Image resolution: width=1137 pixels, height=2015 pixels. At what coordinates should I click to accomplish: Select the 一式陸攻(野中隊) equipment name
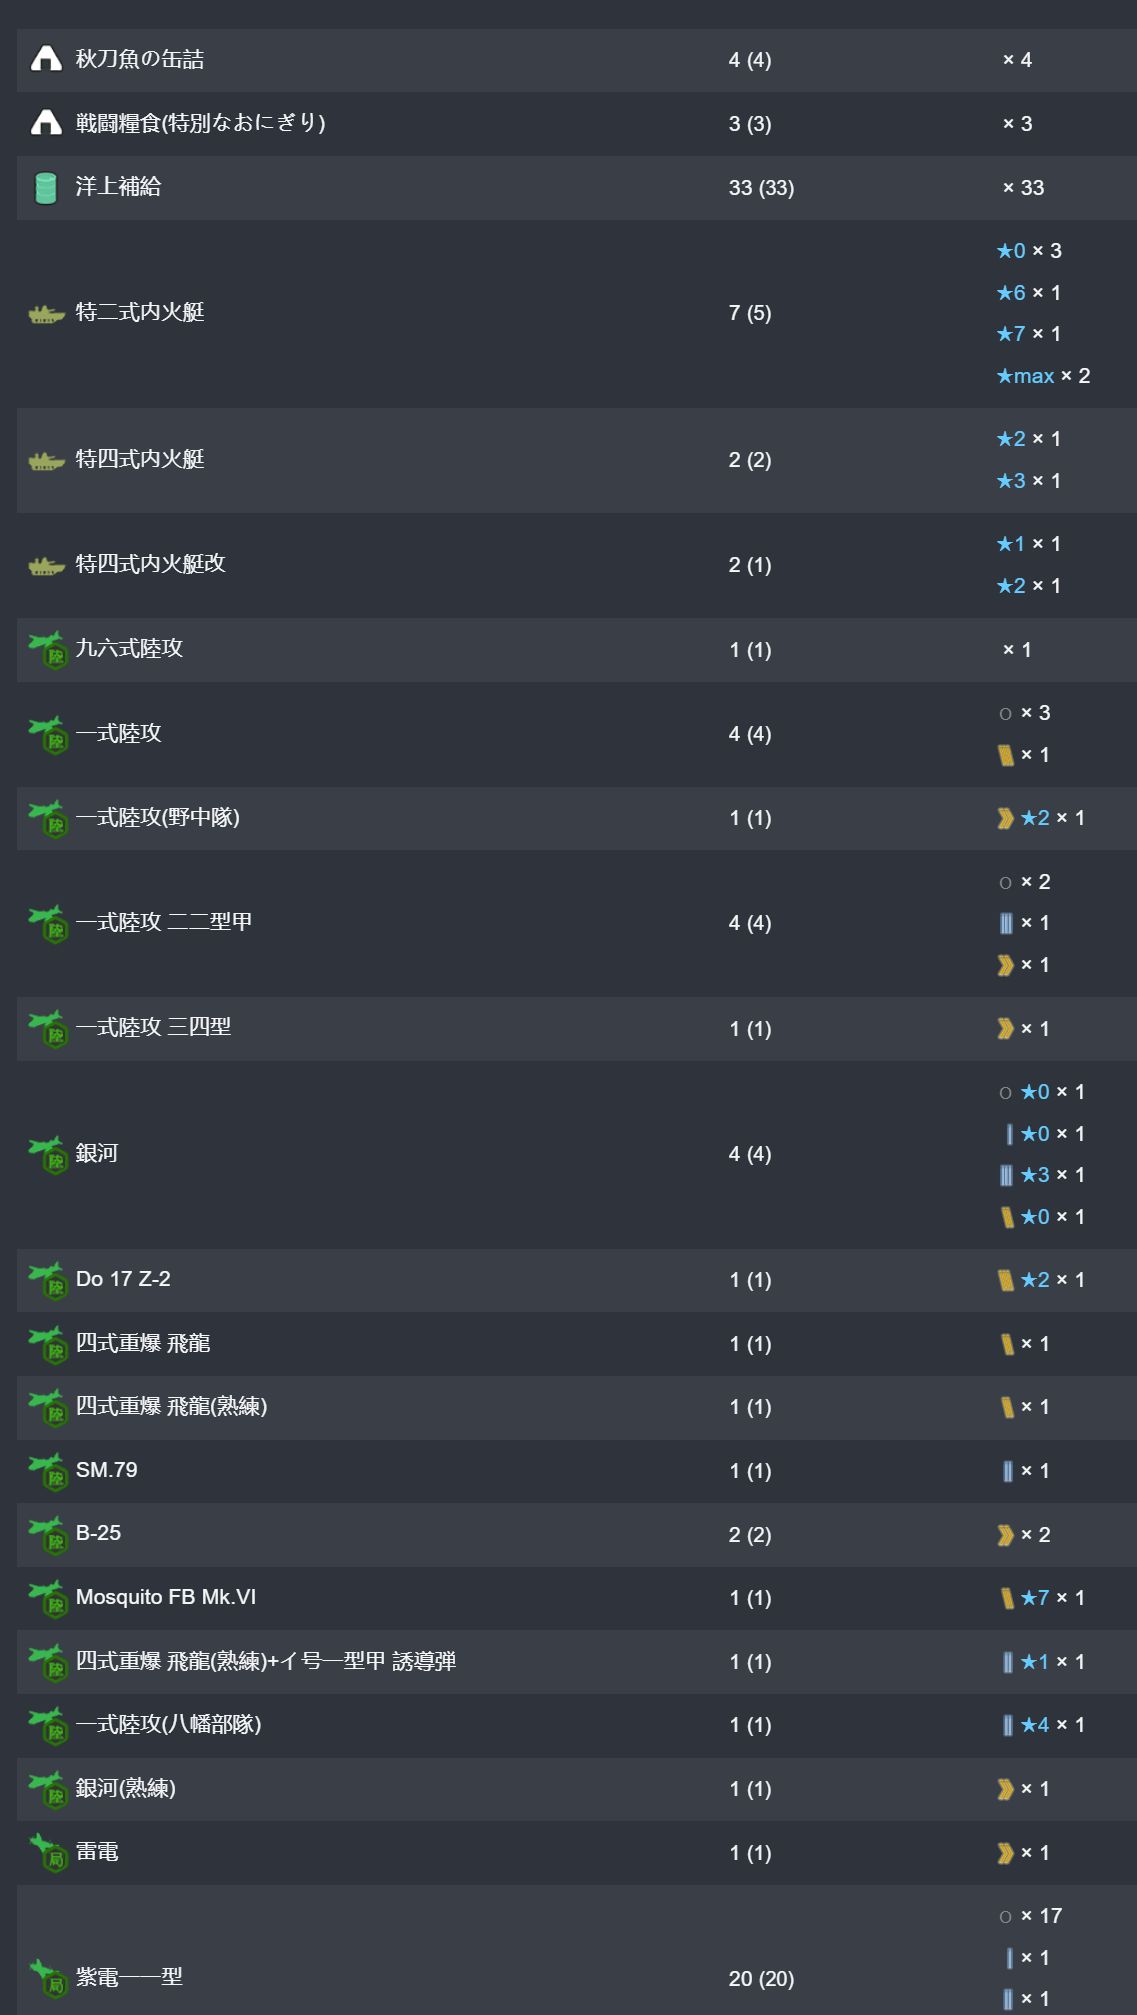158,817
